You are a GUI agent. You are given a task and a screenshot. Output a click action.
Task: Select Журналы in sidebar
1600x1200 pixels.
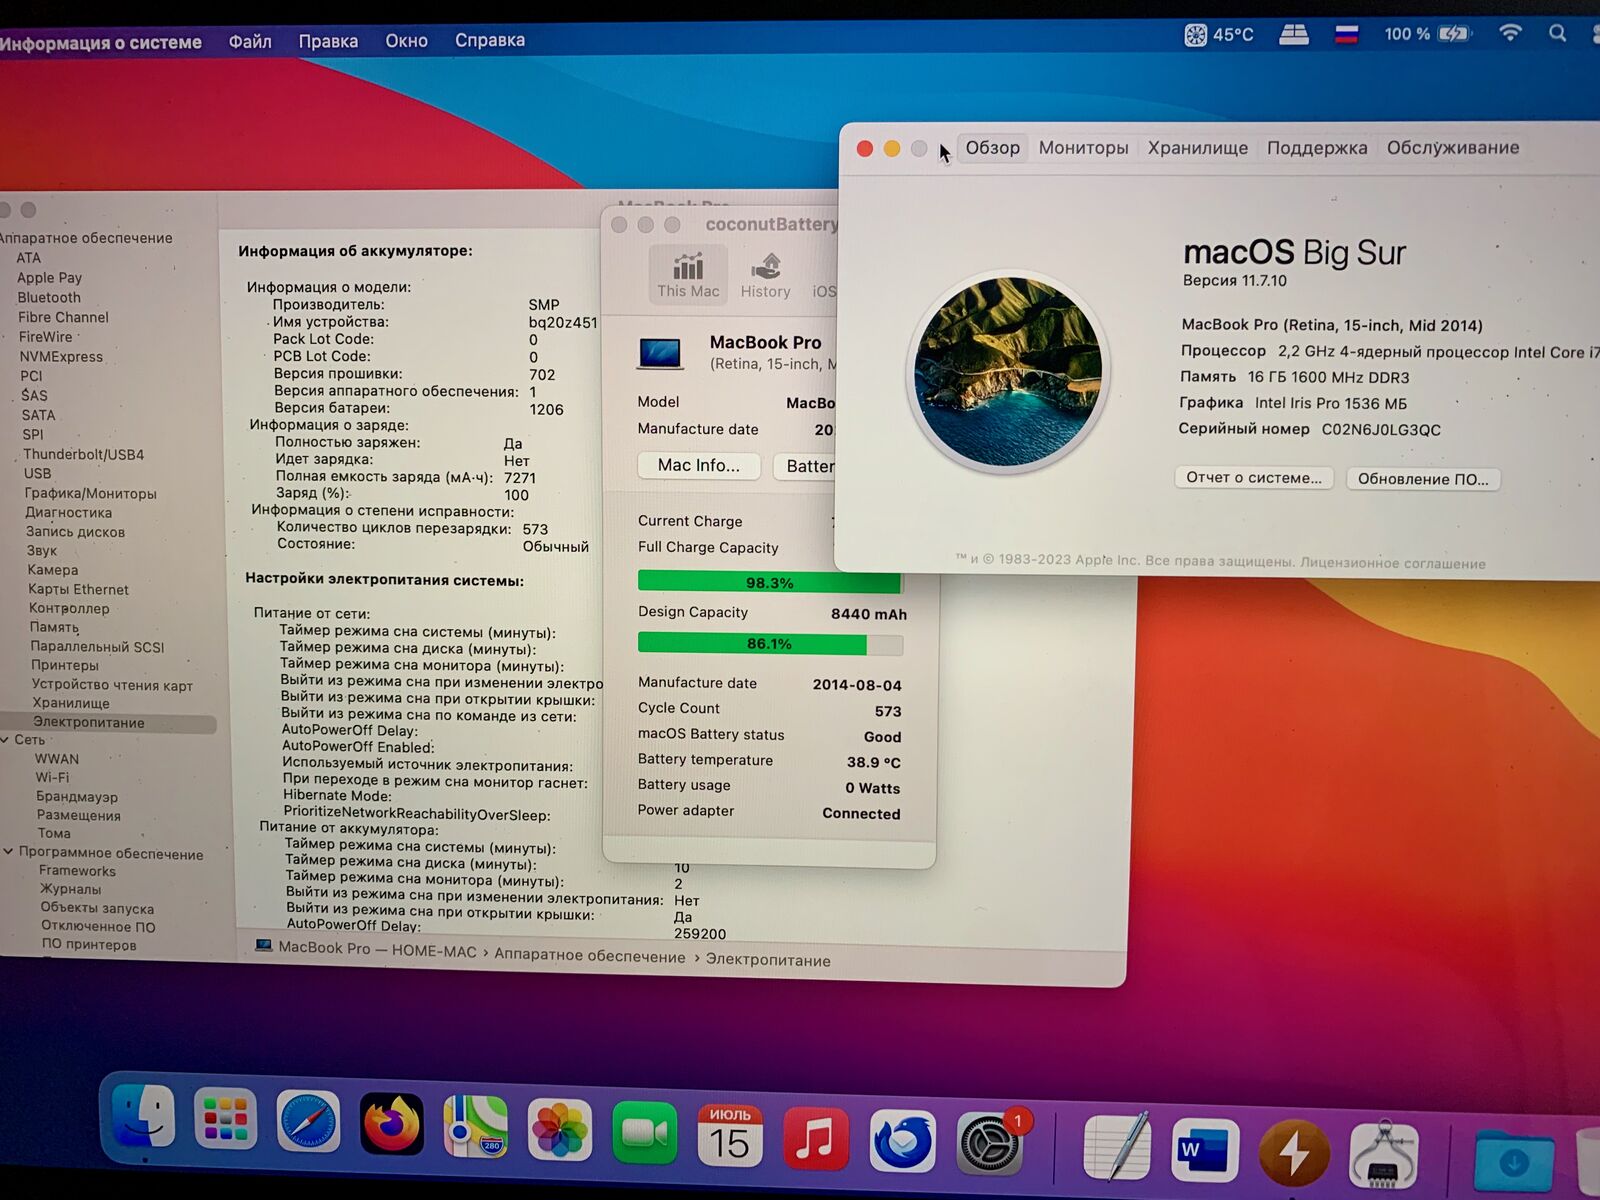(70, 889)
